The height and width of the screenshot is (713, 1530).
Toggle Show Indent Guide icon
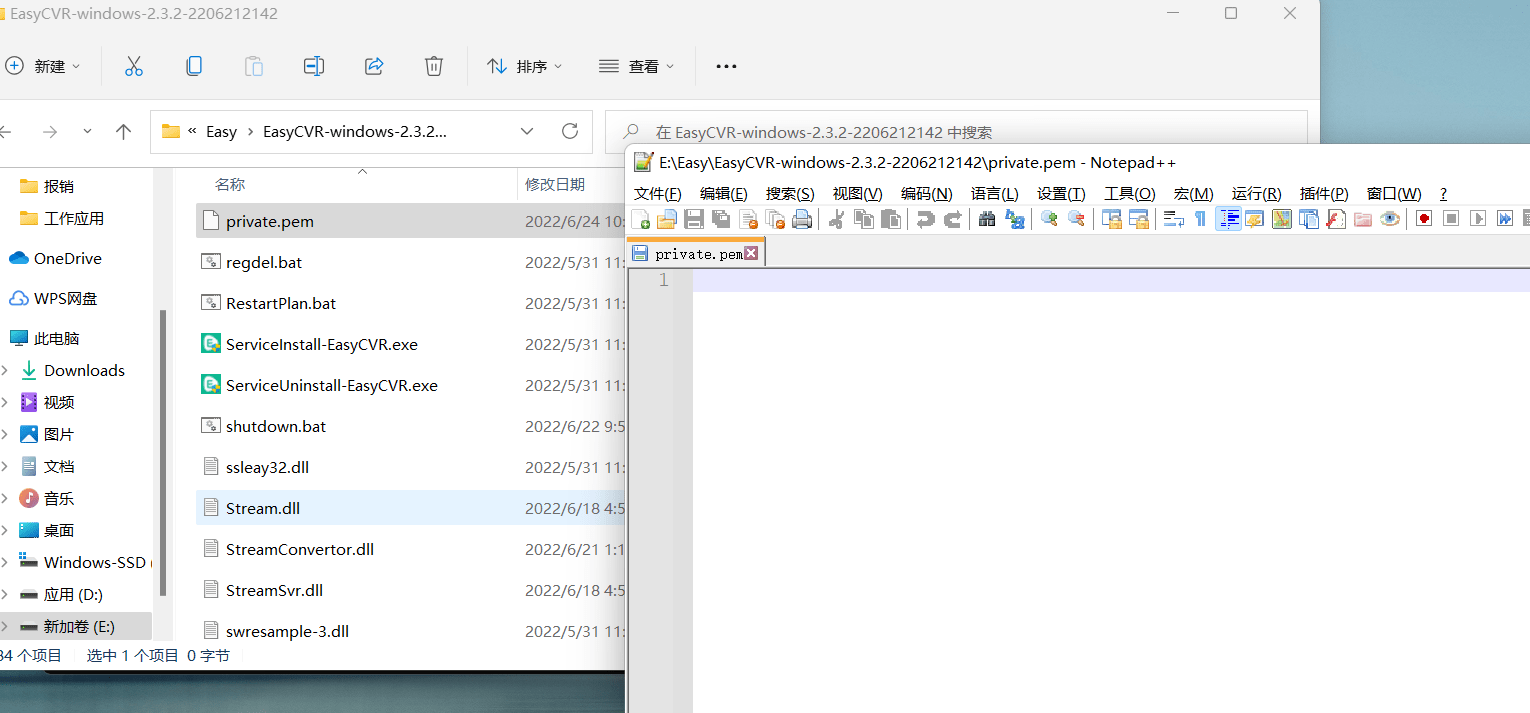(x=1228, y=219)
